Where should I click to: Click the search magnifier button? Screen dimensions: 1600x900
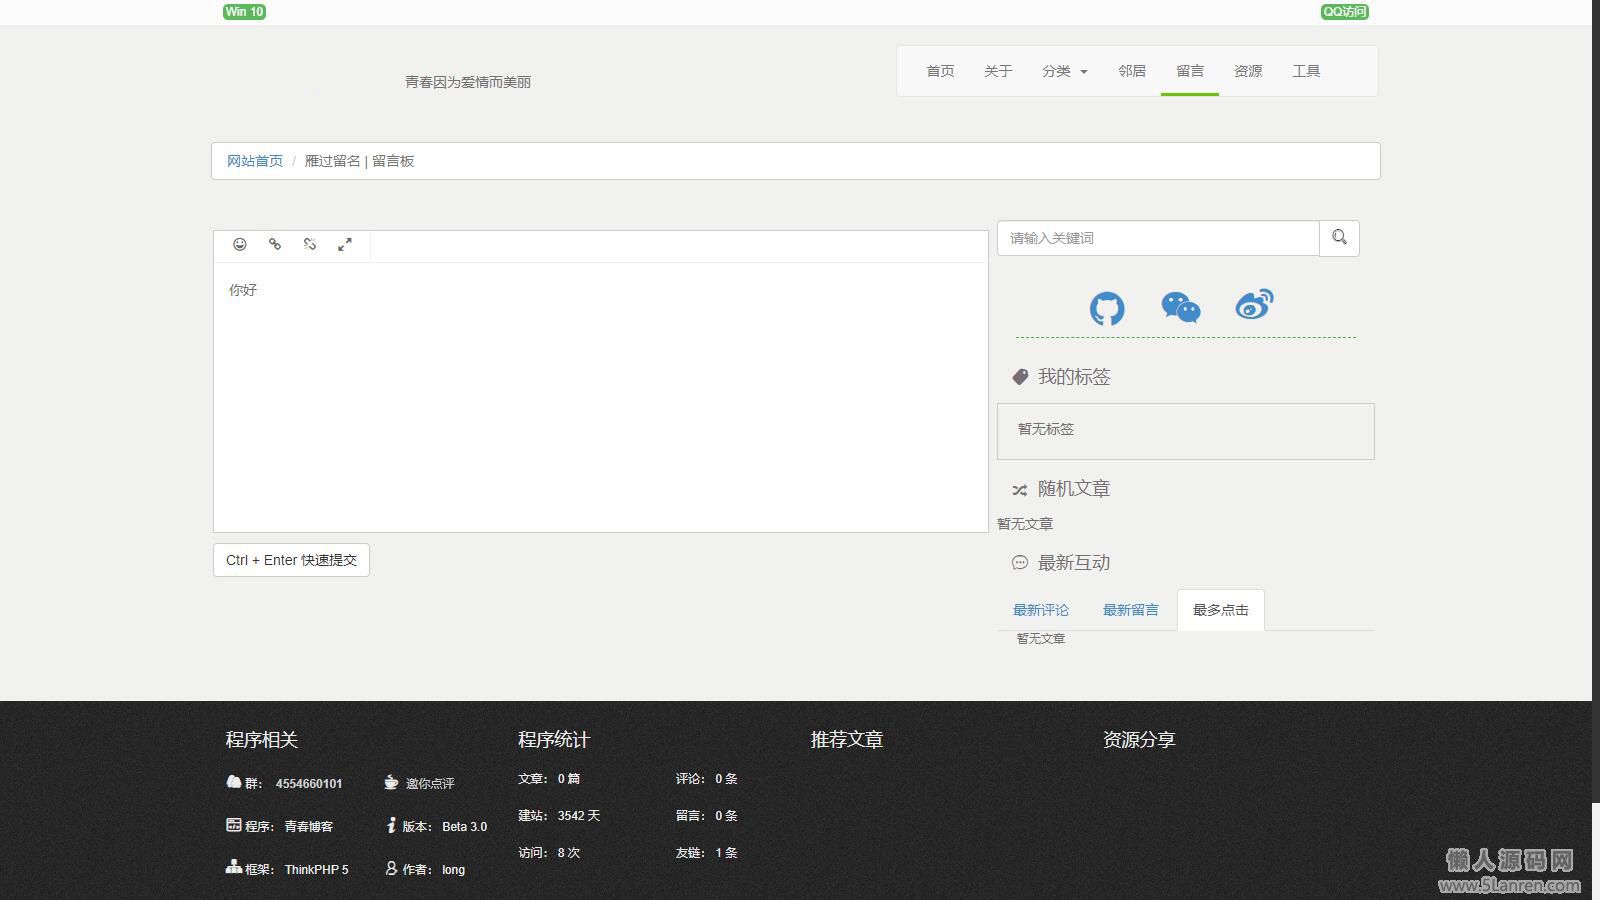click(1339, 238)
